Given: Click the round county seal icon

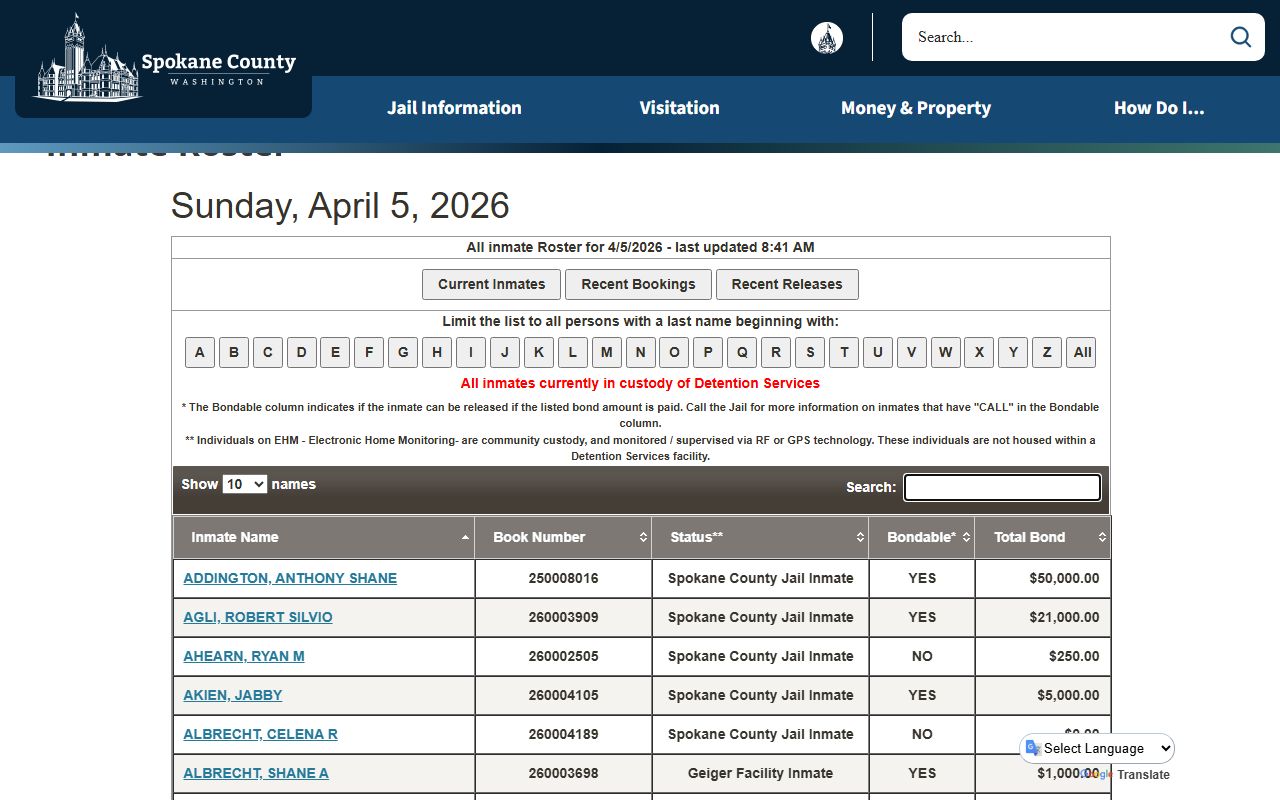Looking at the screenshot, I should [826, 38].
